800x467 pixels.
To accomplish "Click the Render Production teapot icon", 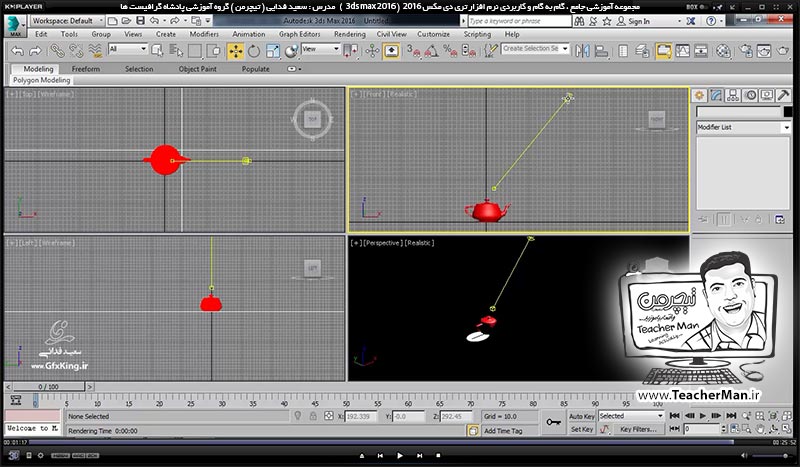I will [783, 51].
